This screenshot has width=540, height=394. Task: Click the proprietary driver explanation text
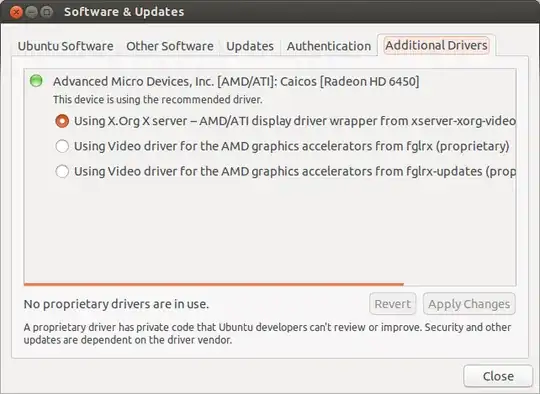click(267, 333)
